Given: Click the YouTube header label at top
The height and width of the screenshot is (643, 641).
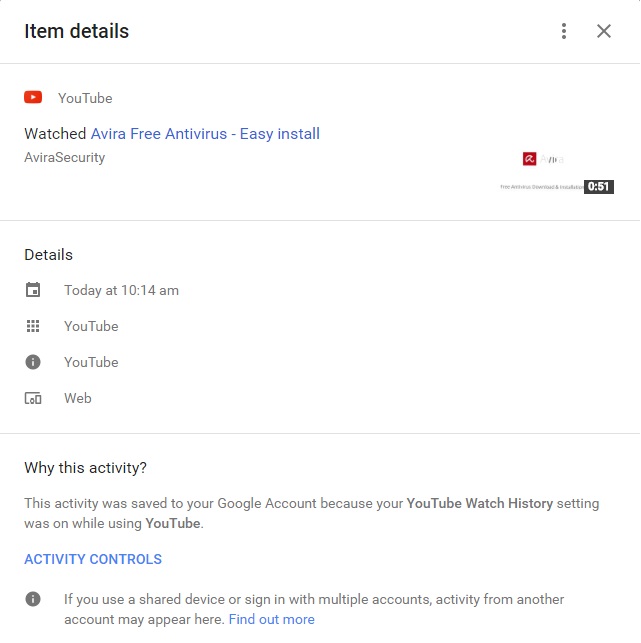Looking at the screenshot, I should 85,98.
